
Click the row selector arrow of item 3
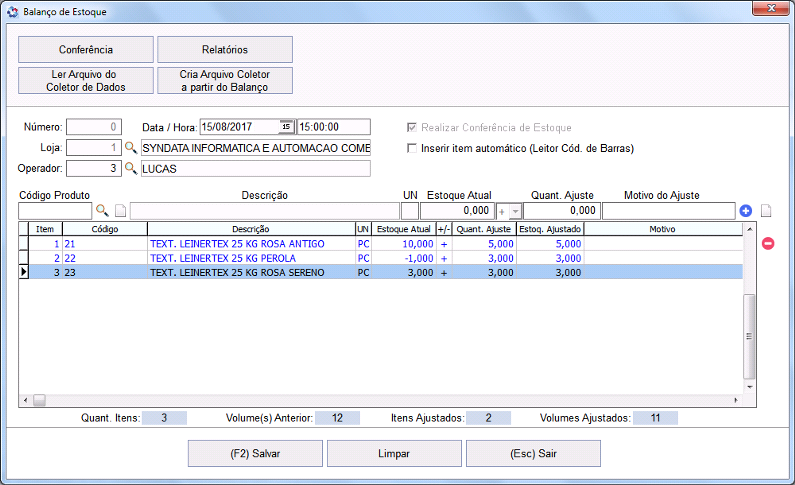click(23, 272)
